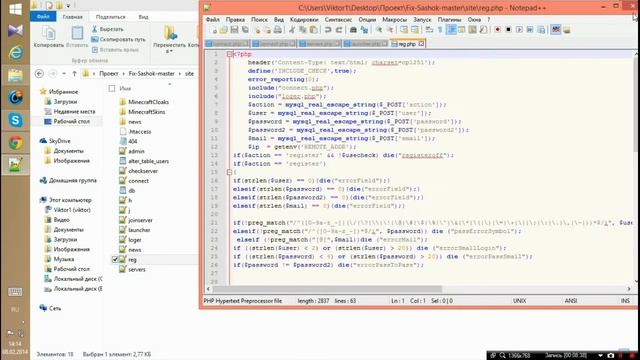Open recent locations dropdown in Explorer navigation
This screenshot has width=640, height=360.
coord(64,74)
